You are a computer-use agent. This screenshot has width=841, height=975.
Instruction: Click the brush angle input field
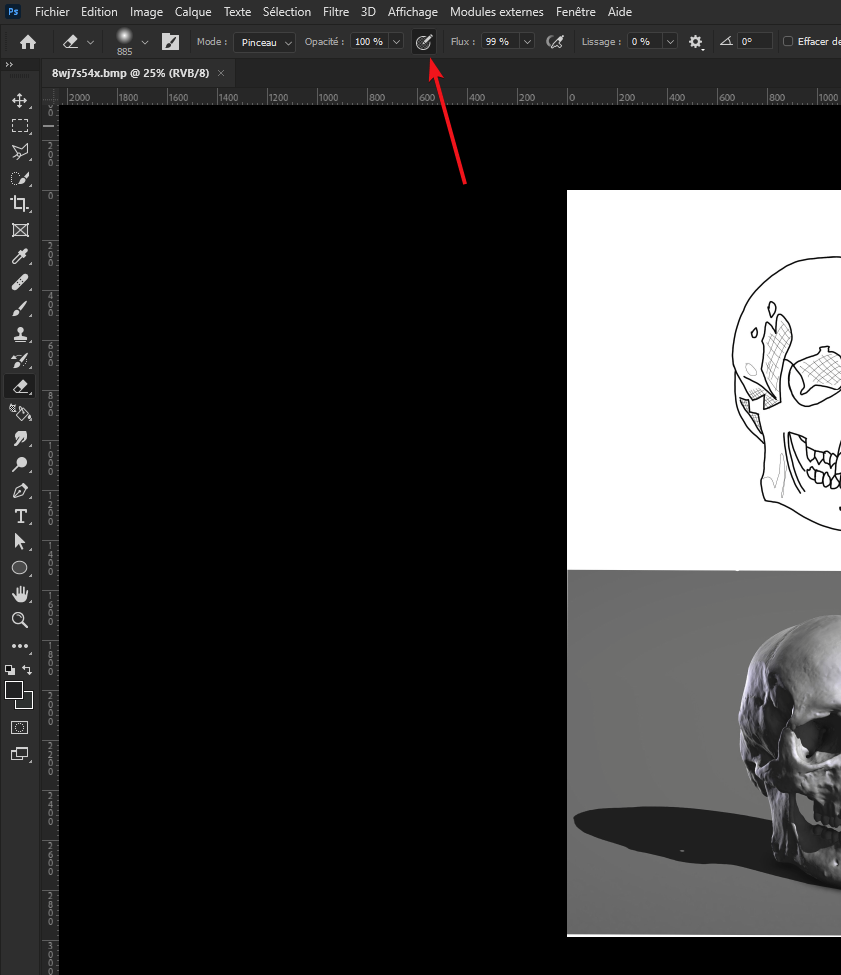(x=754, y=42)
